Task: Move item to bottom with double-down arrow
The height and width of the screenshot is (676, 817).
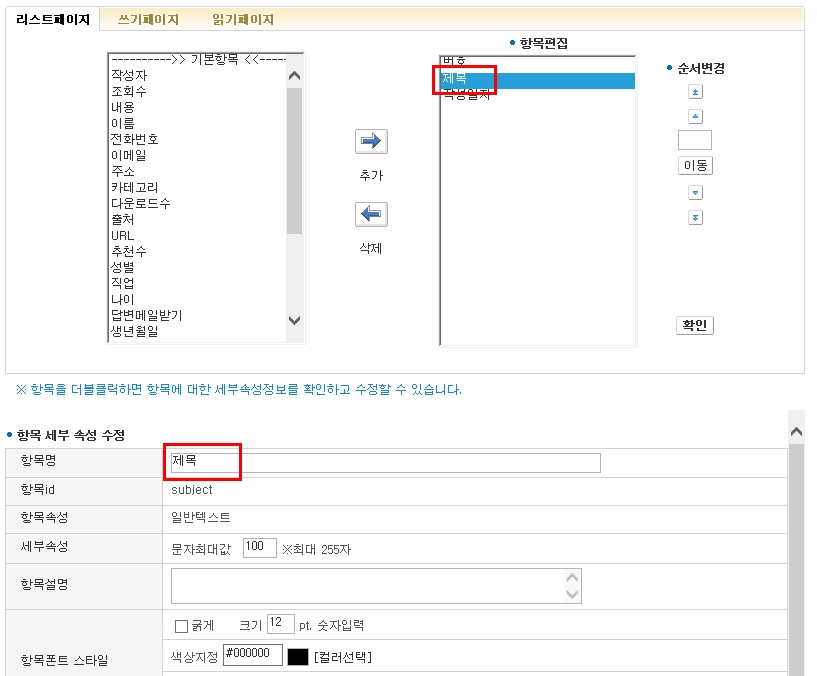Action: tap(695, 217)
